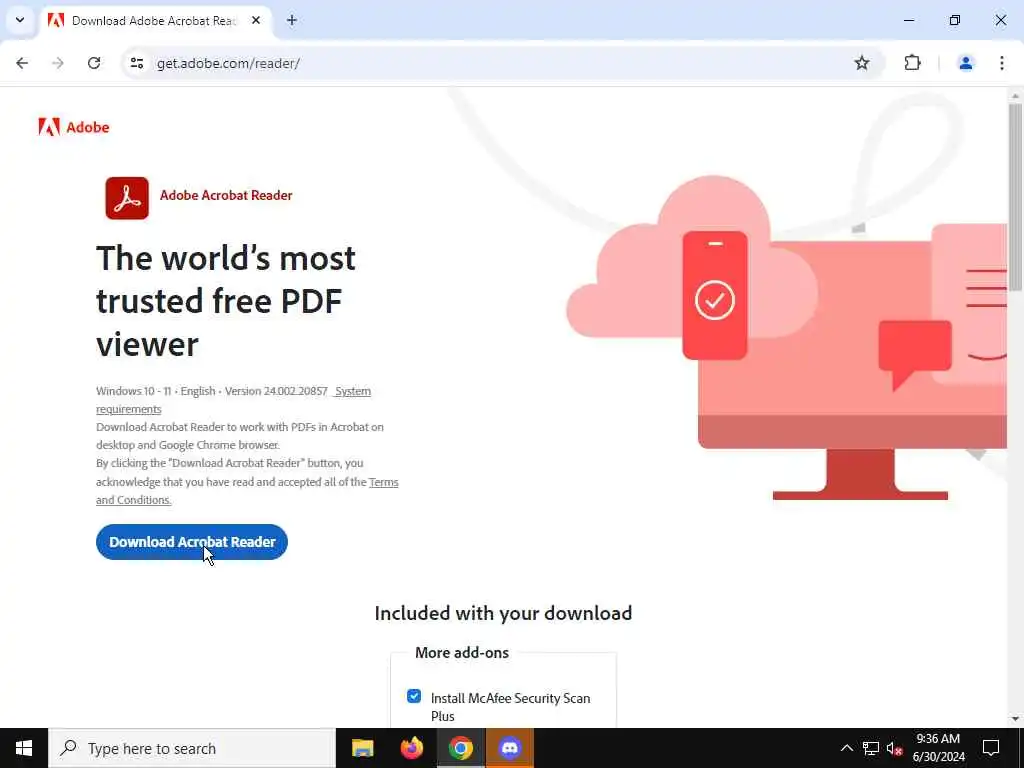Click the scrollbar down arrow
This screenshot has width=1024, height=768.
click(1015, 719)
